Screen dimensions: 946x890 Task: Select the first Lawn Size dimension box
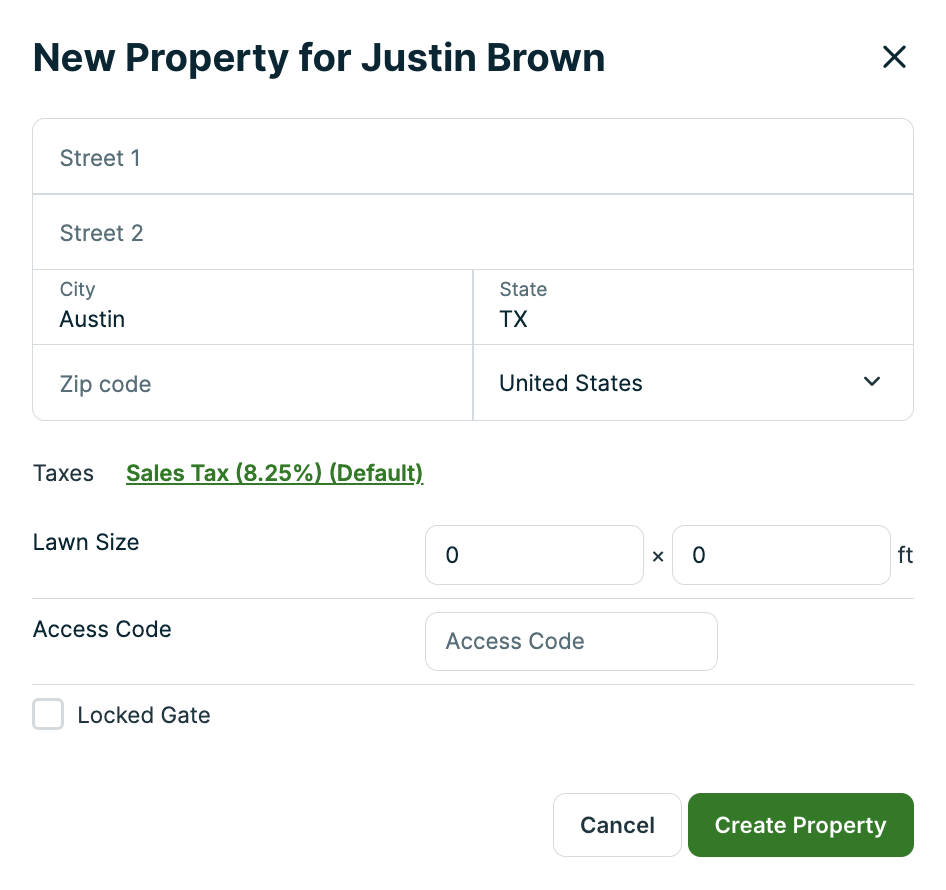(x=535, y=555)
